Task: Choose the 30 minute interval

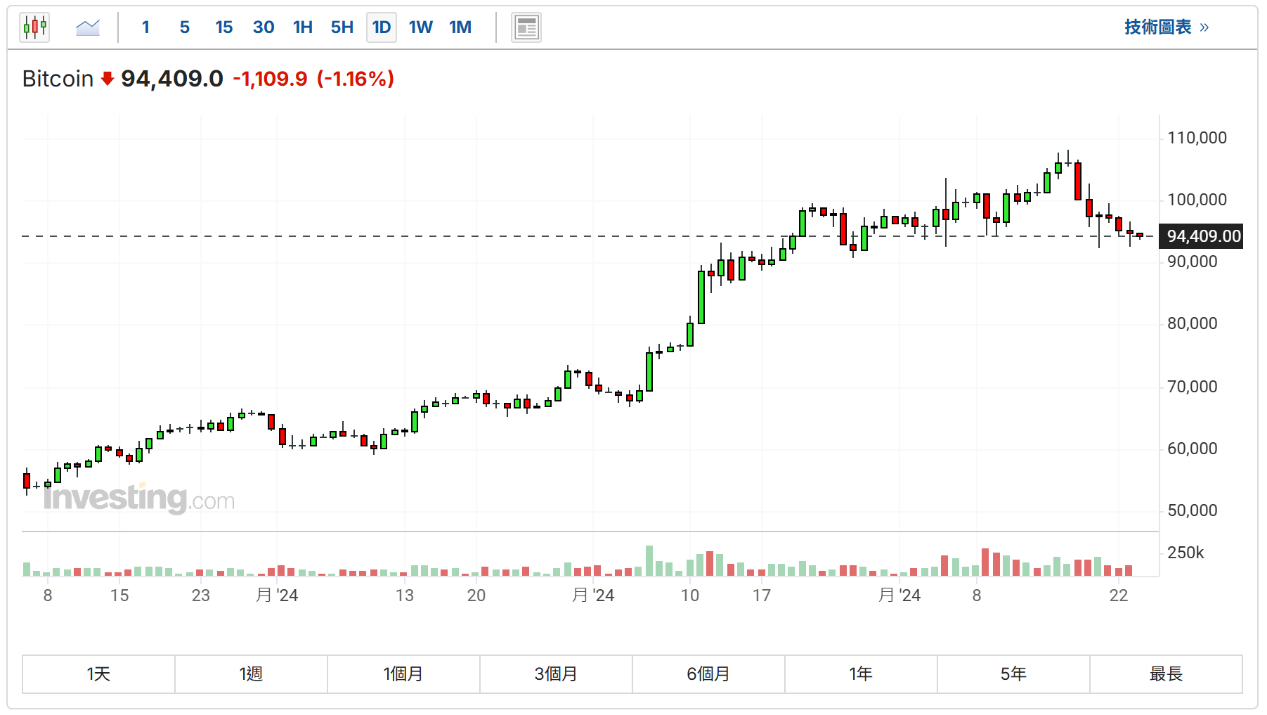Action: pos(263,27)
